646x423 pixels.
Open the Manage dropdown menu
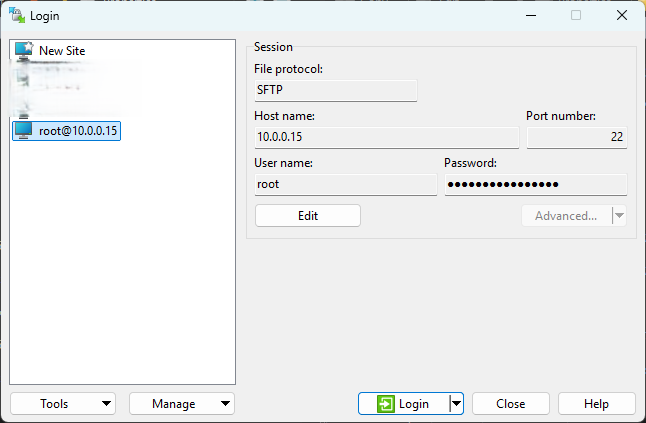point(182,404)
